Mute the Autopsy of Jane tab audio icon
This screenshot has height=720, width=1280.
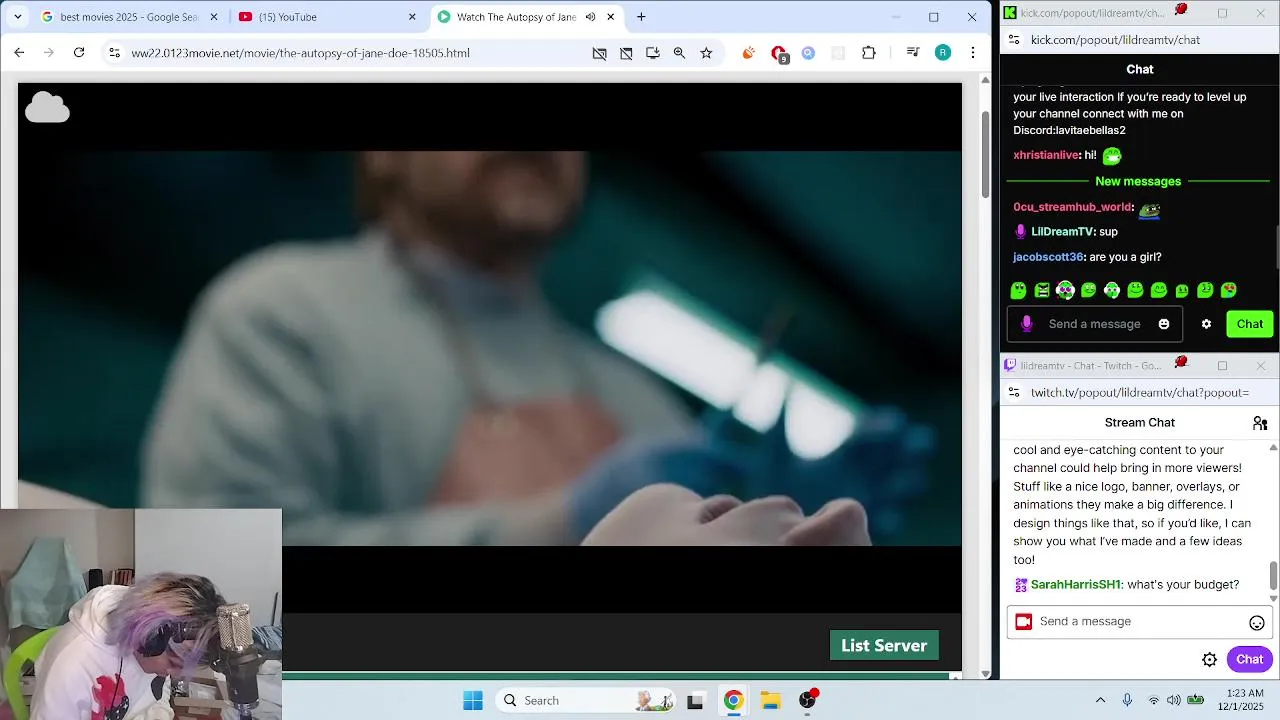click(x=590, y=17)
